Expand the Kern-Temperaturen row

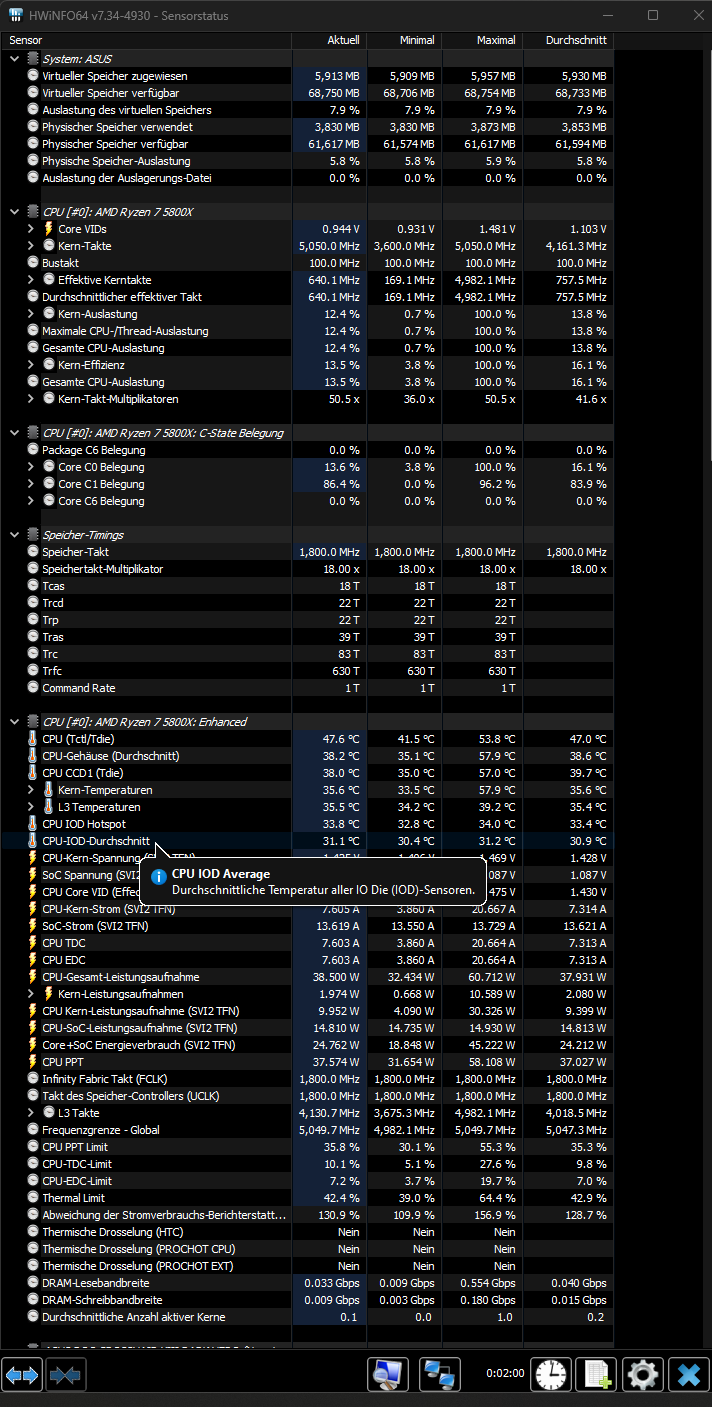click(x=31, y=790)
